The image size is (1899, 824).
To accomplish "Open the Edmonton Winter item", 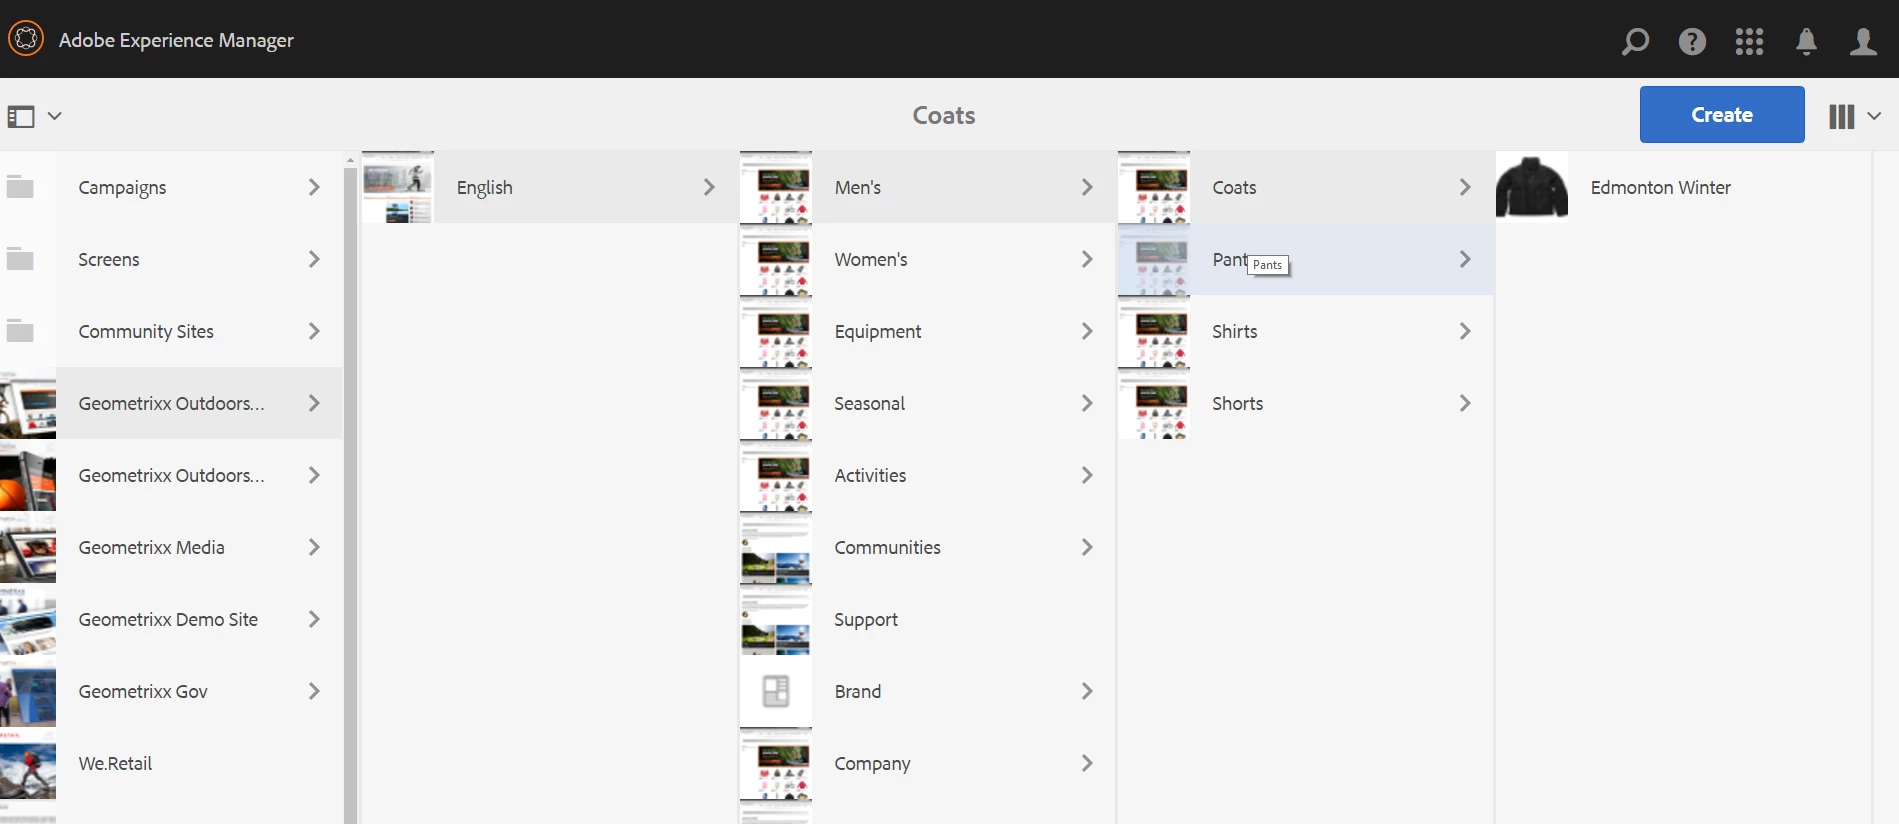I will click(x=1683, y=187).
